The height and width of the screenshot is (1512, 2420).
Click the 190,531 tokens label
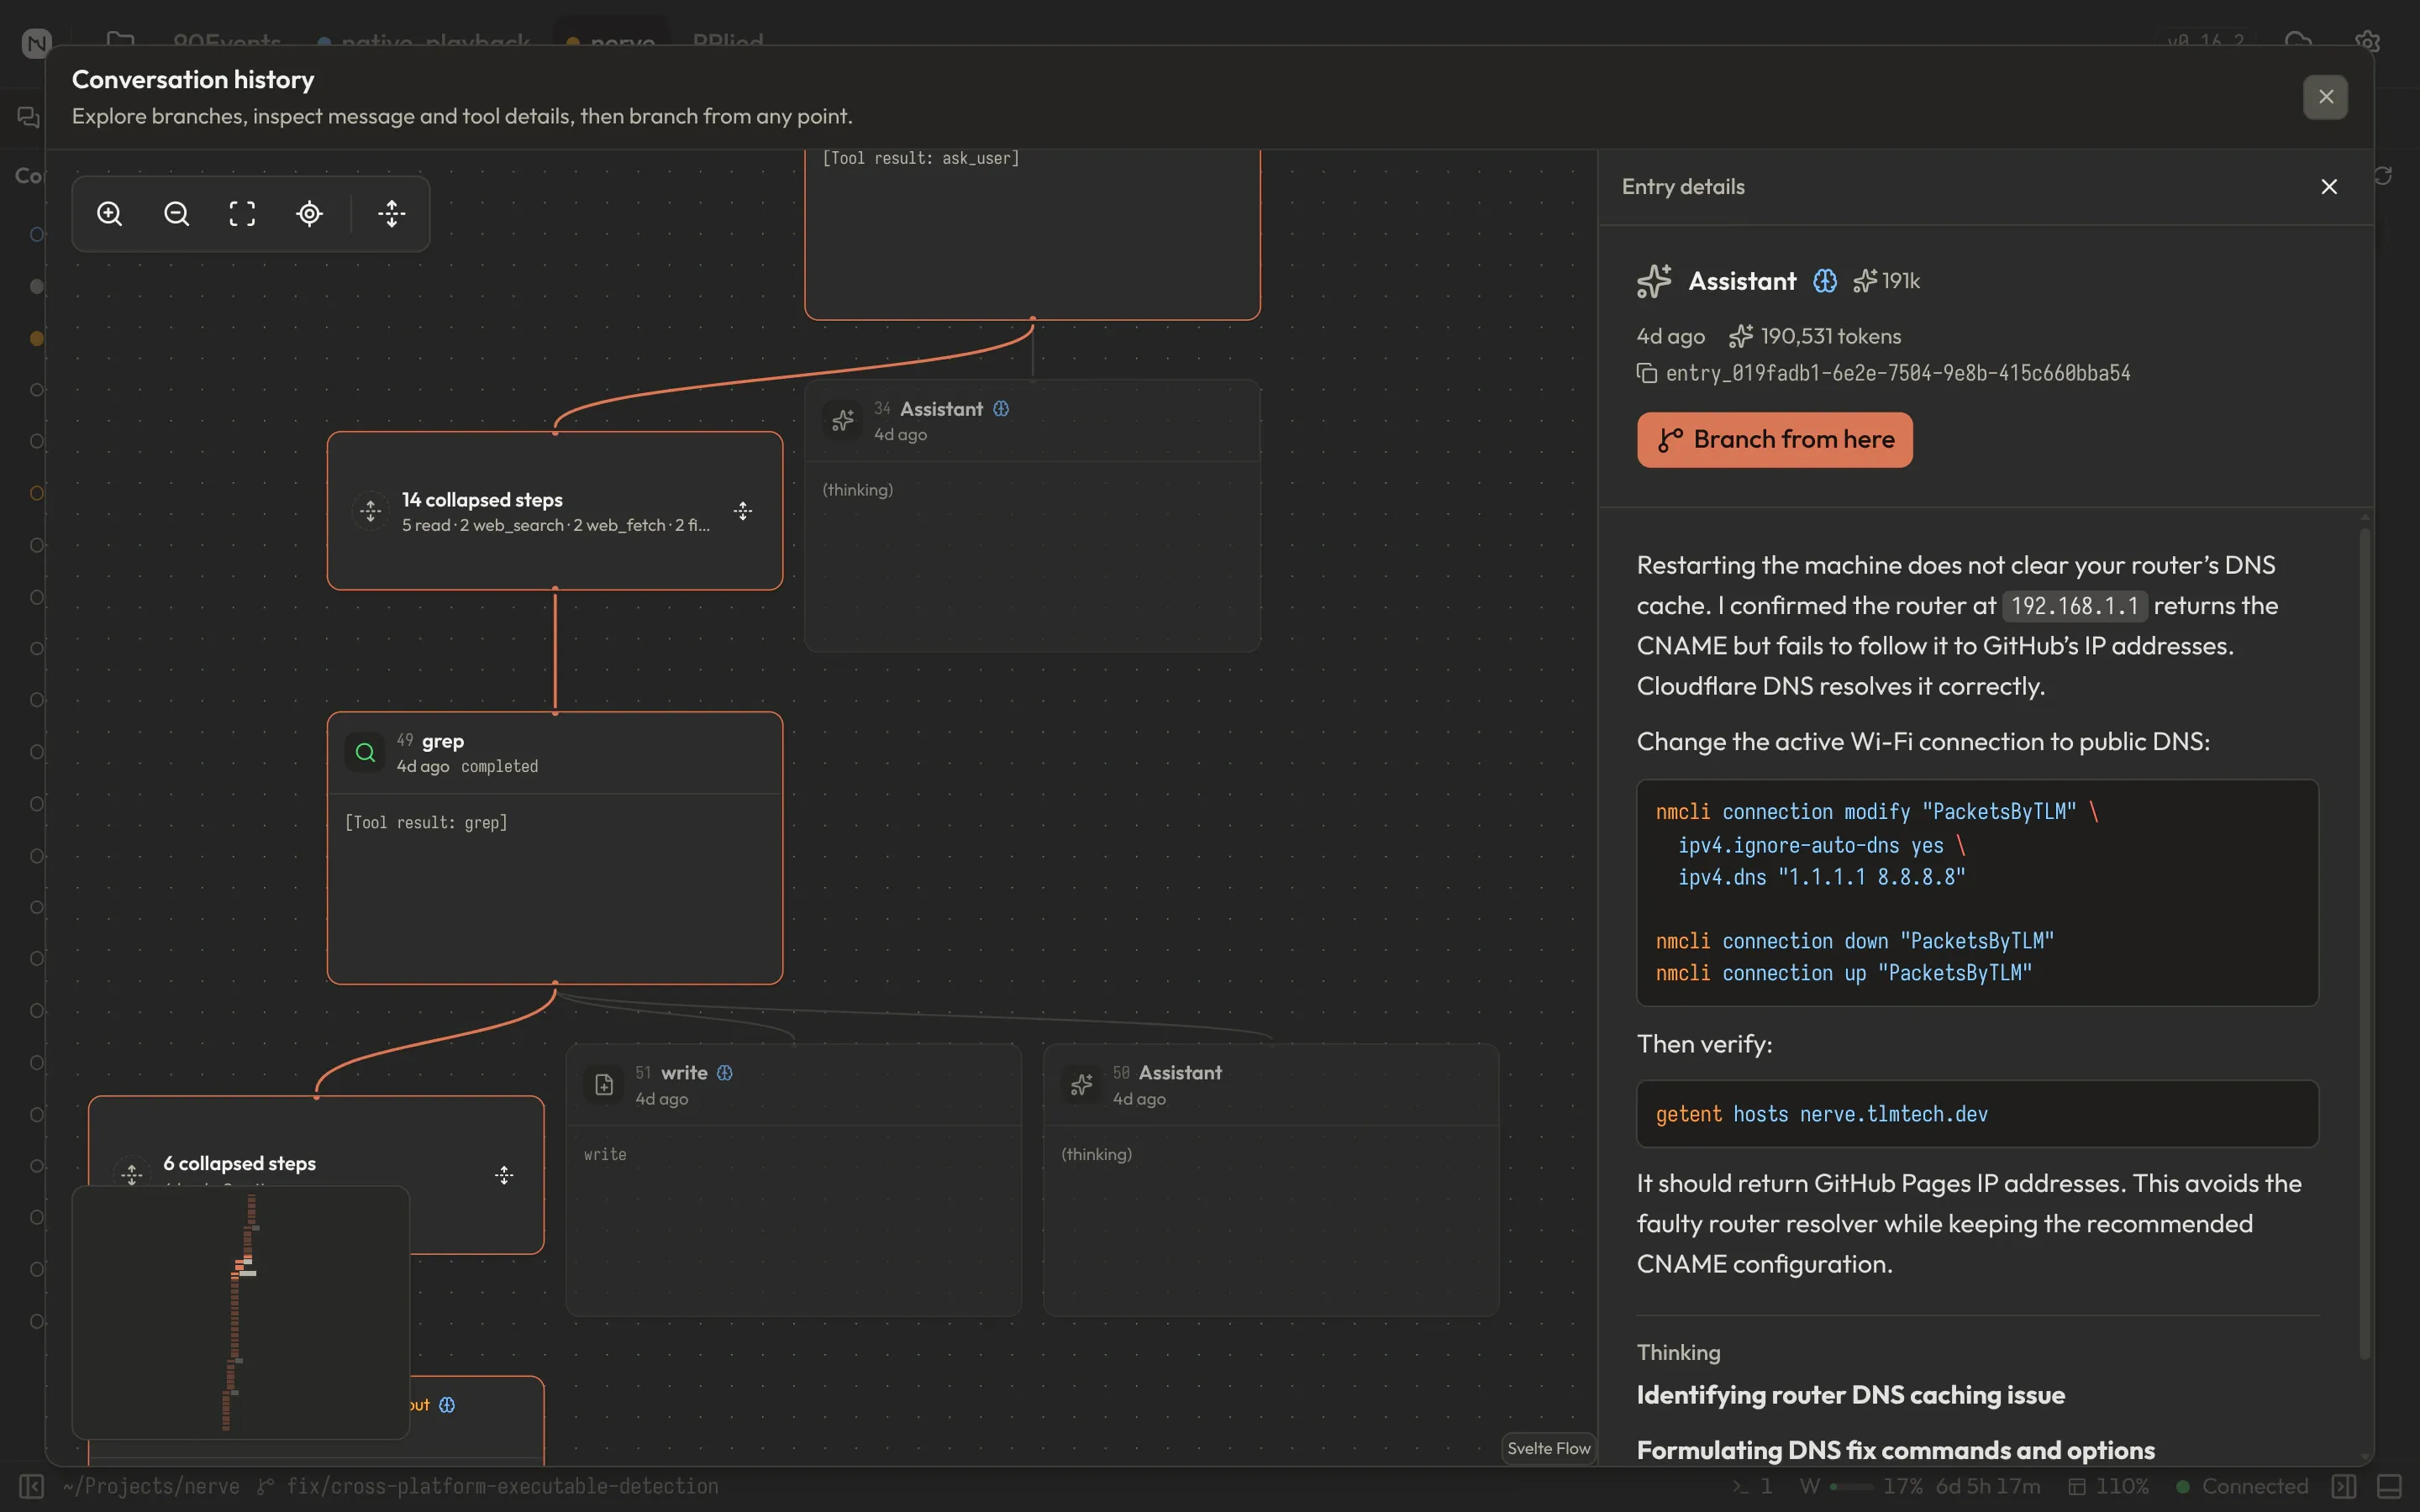pyautogui.click(x=1830, y=336)
